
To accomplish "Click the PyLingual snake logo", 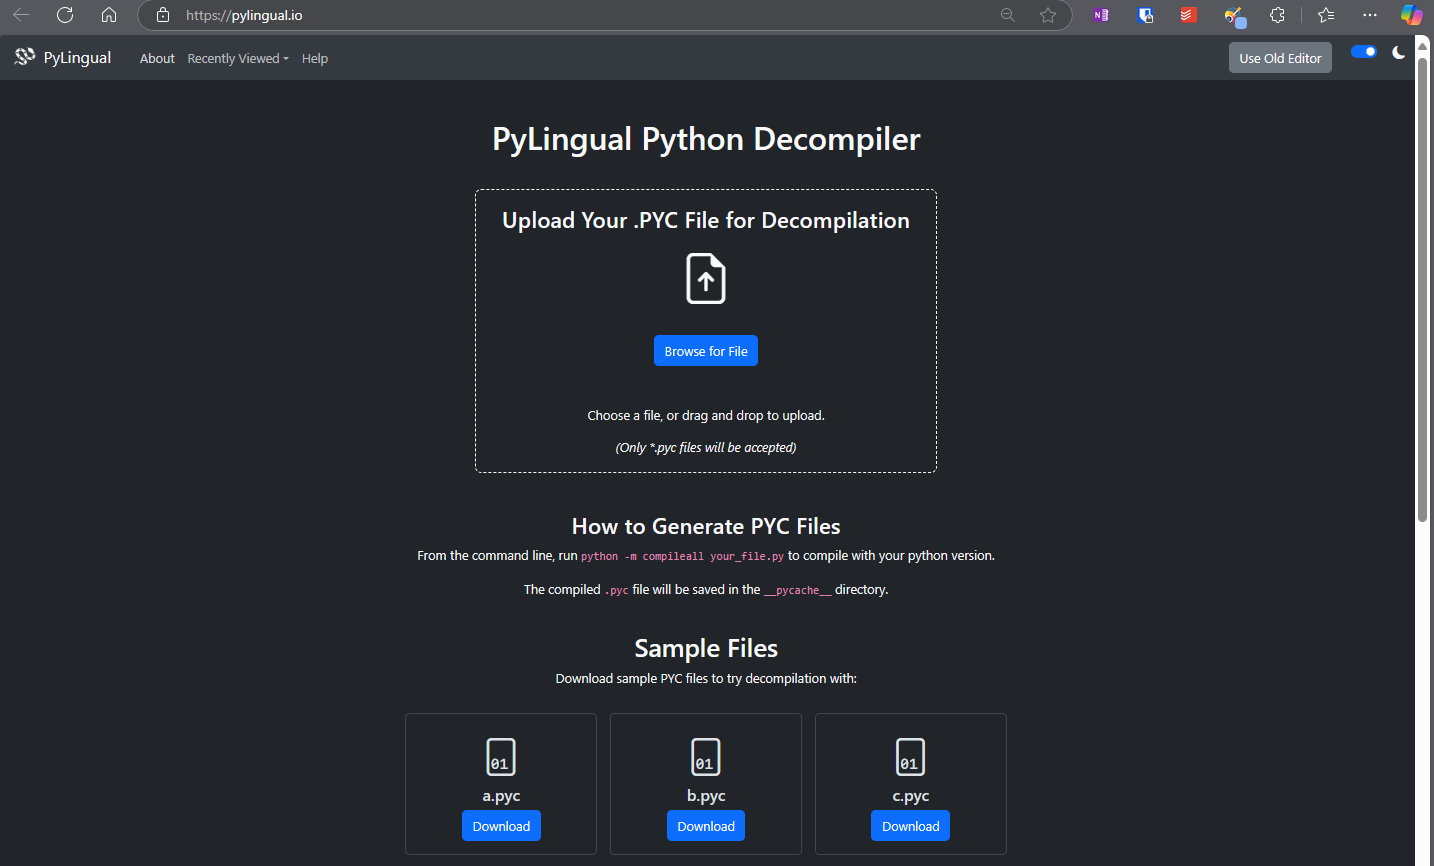I will [x=25, y=57].
